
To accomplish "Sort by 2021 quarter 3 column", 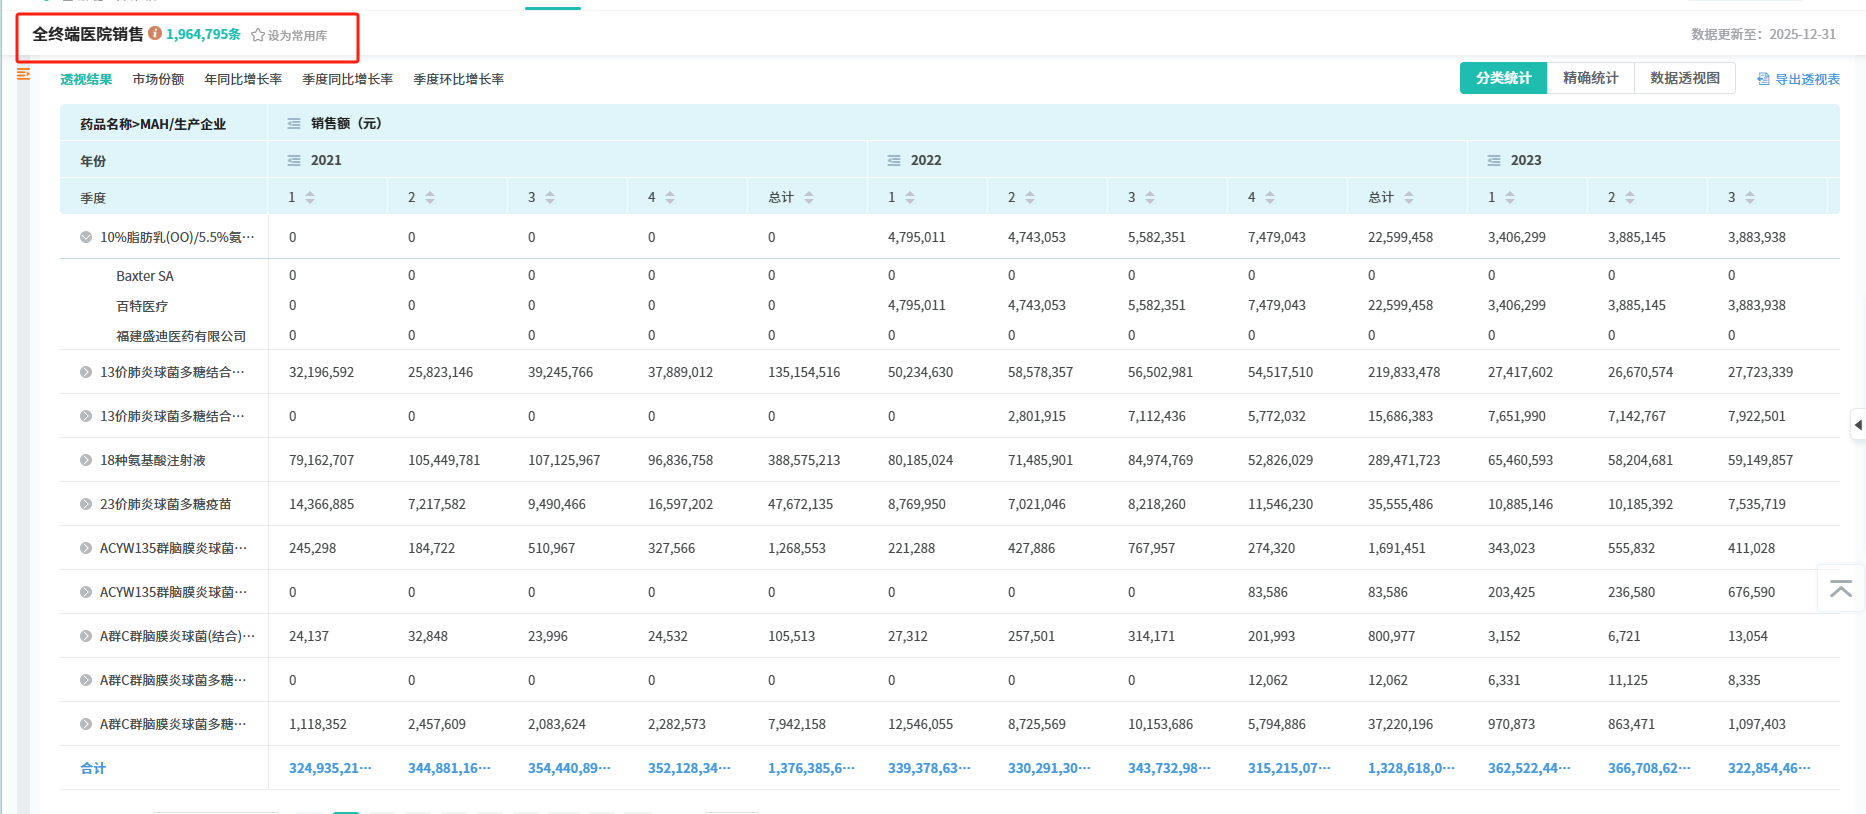I will 550,198.
